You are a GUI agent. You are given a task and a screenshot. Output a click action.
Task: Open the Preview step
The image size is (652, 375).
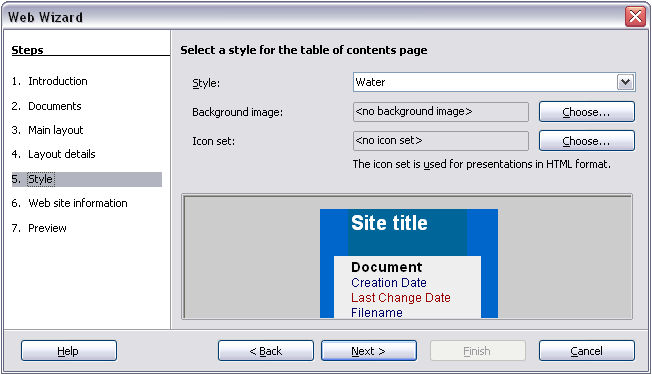click(x=39, y=228)
